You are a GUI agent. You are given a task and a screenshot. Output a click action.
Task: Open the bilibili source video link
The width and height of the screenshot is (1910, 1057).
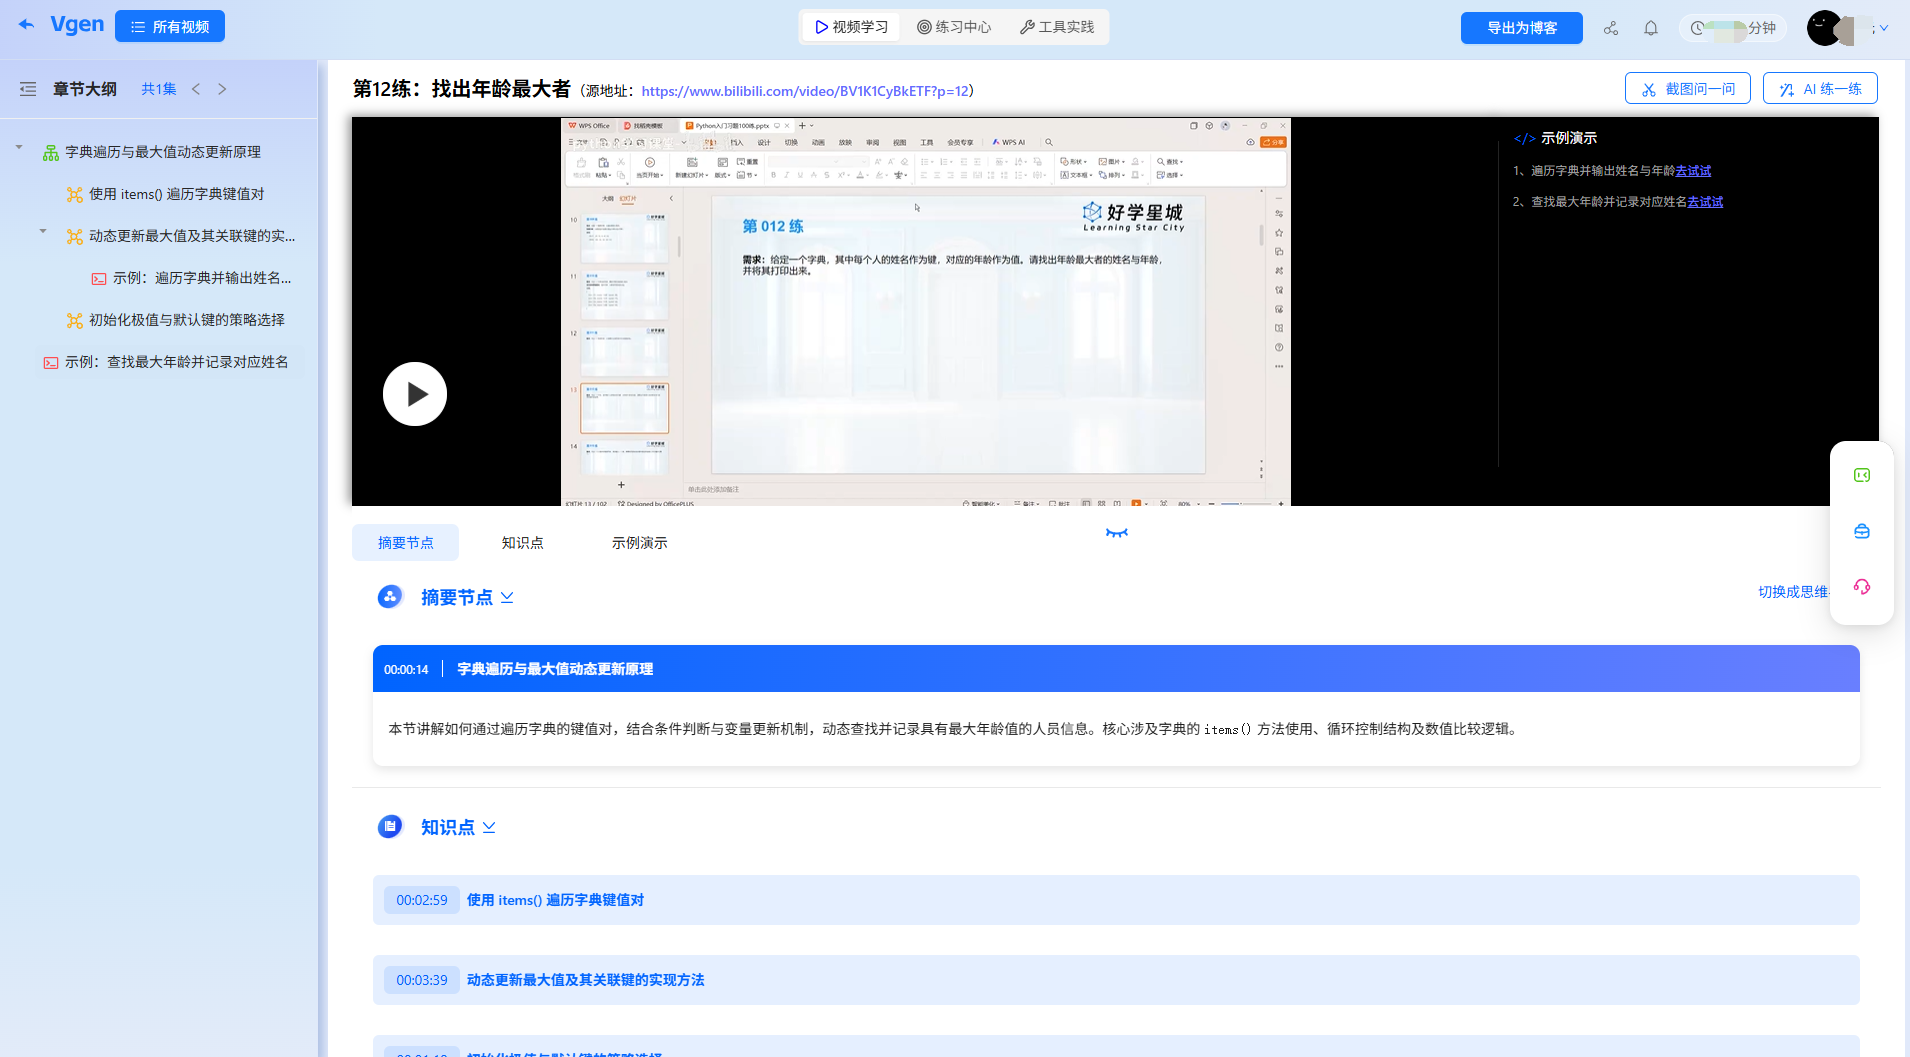coord(805,91)
